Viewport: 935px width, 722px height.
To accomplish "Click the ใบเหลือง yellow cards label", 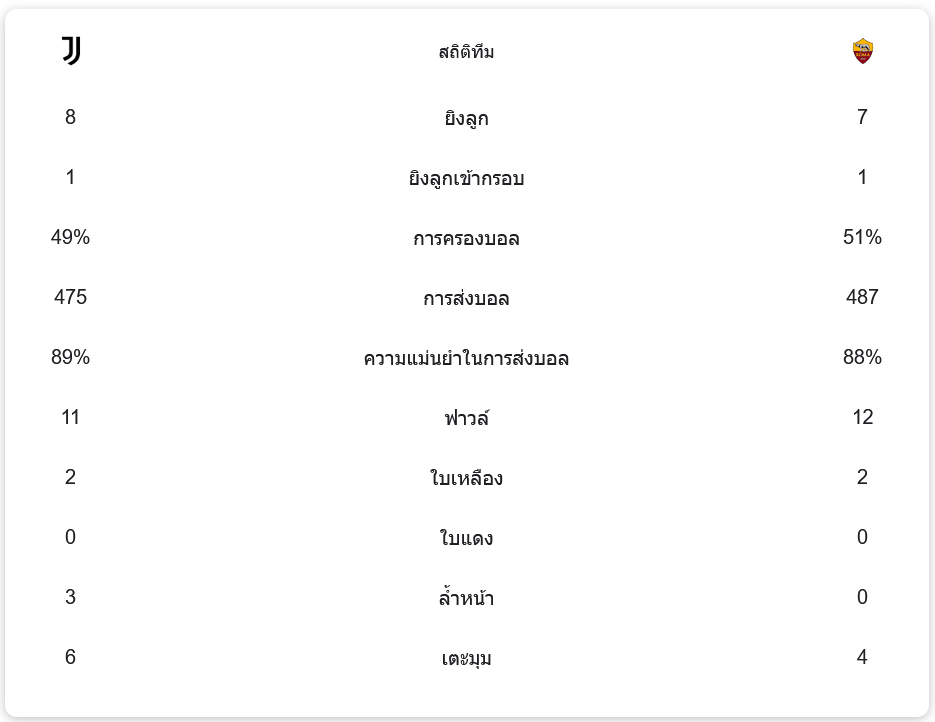I will [466, 479].
